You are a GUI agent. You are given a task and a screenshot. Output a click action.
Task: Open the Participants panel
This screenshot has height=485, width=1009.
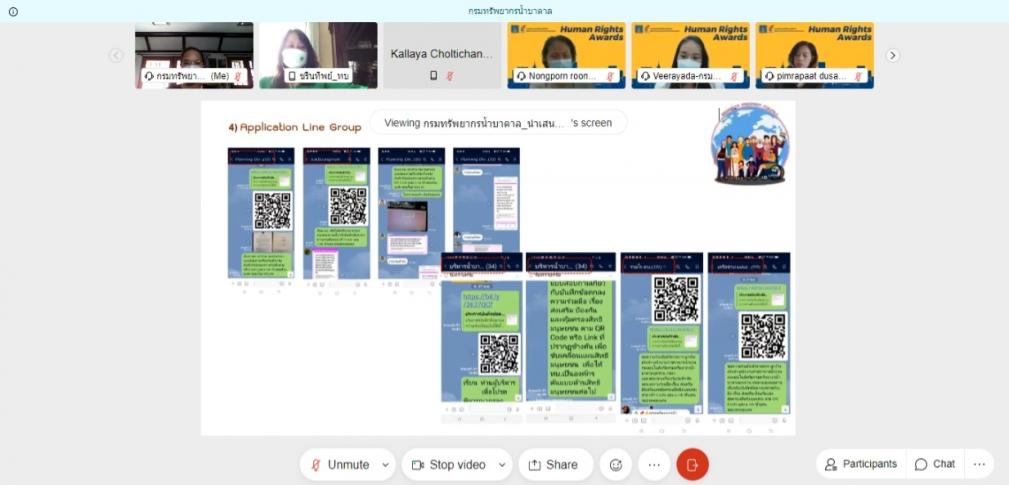(861, 464)
